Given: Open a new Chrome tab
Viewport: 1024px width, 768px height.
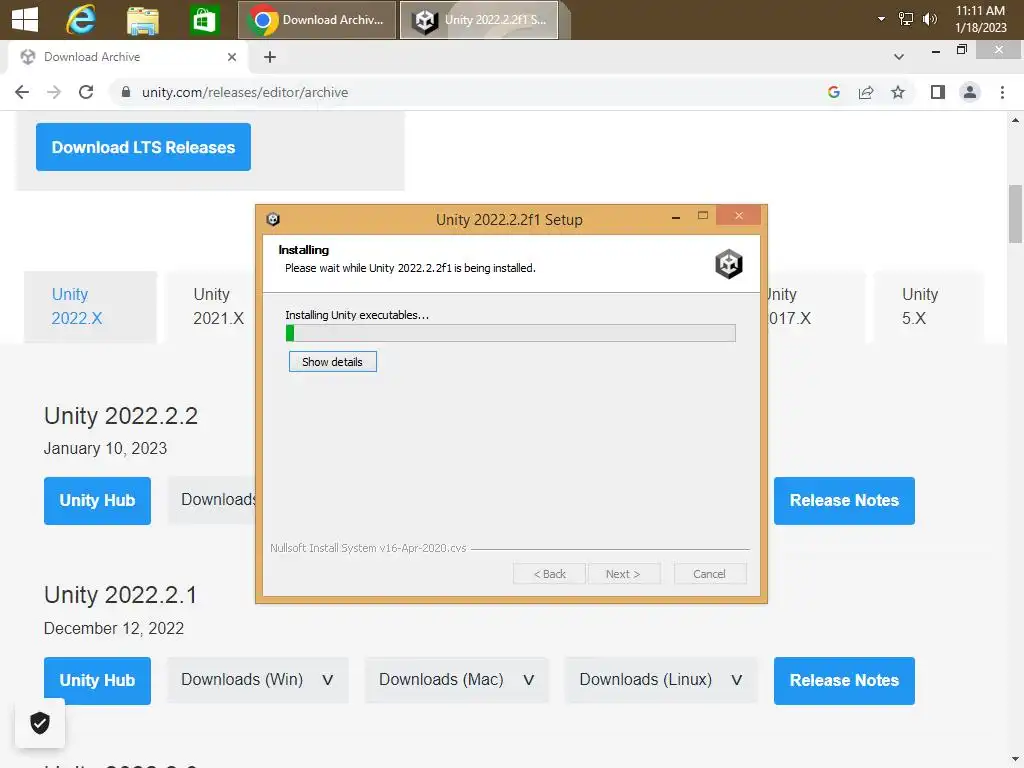Looking at the screenshot, I should pyautogui.click(x=270, y=57).
